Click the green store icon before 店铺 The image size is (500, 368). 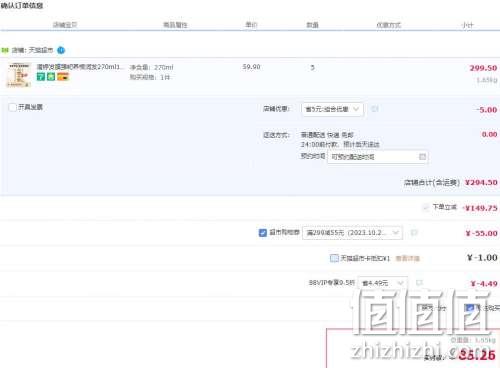pos(5,50)
